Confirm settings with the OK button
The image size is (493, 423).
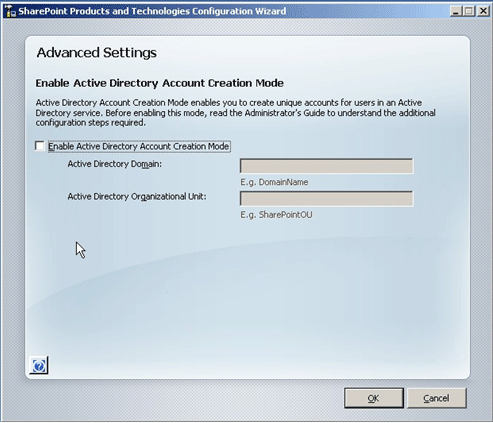pyautogui.click(x=374, y=398)
